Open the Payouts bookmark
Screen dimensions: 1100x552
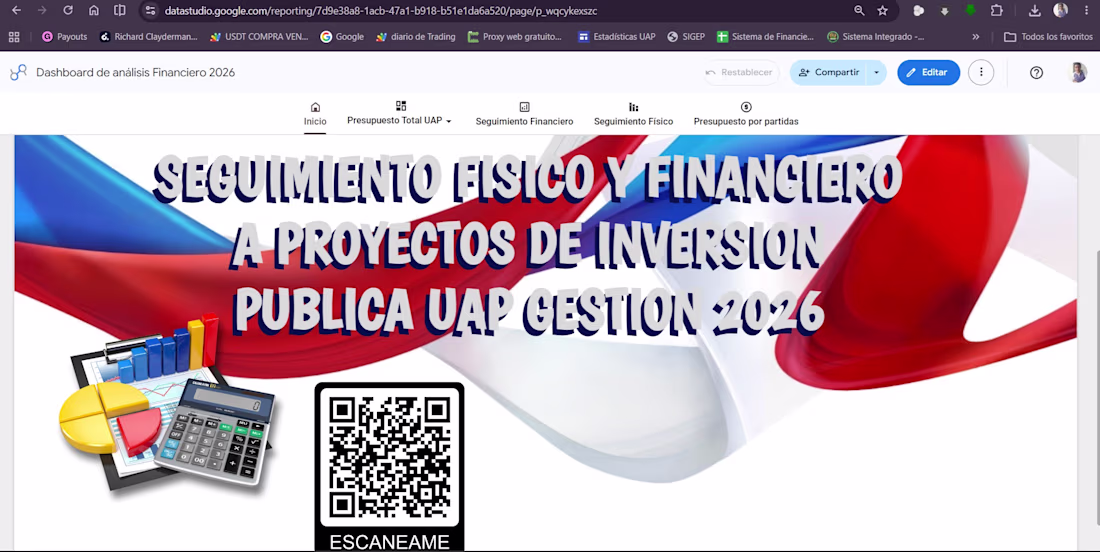point(65,36)
